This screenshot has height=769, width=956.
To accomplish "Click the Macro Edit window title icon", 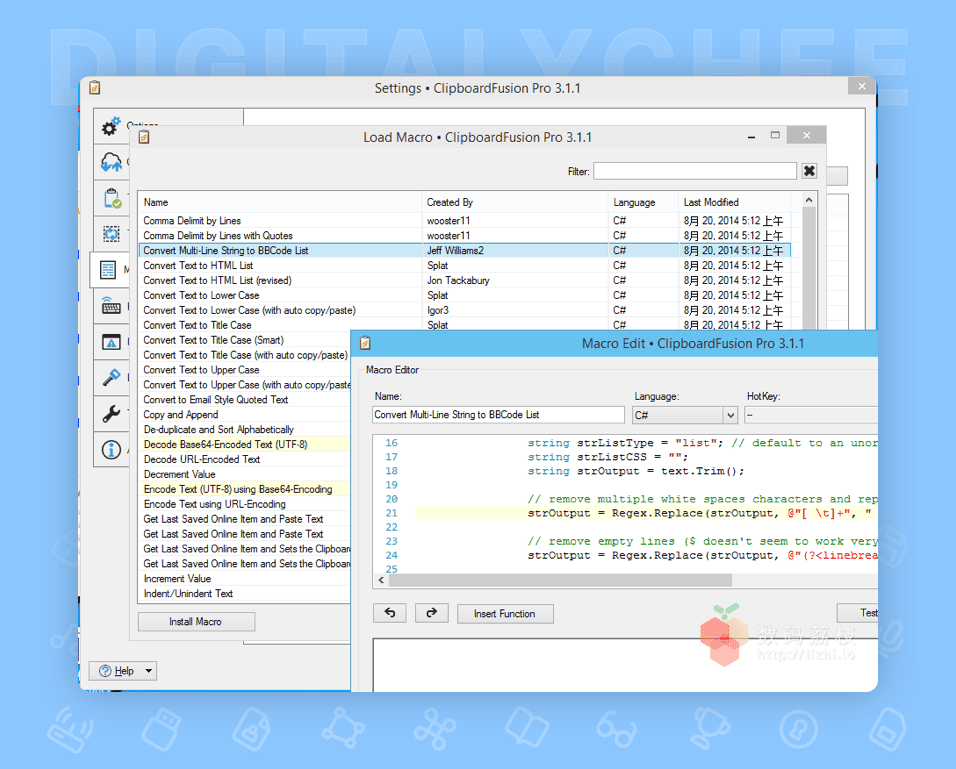I will tap(365, 343).
